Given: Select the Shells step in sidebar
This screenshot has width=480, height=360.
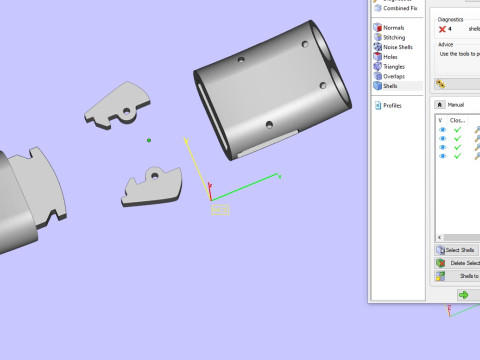Looking at the screenshot, I should 397,86.
